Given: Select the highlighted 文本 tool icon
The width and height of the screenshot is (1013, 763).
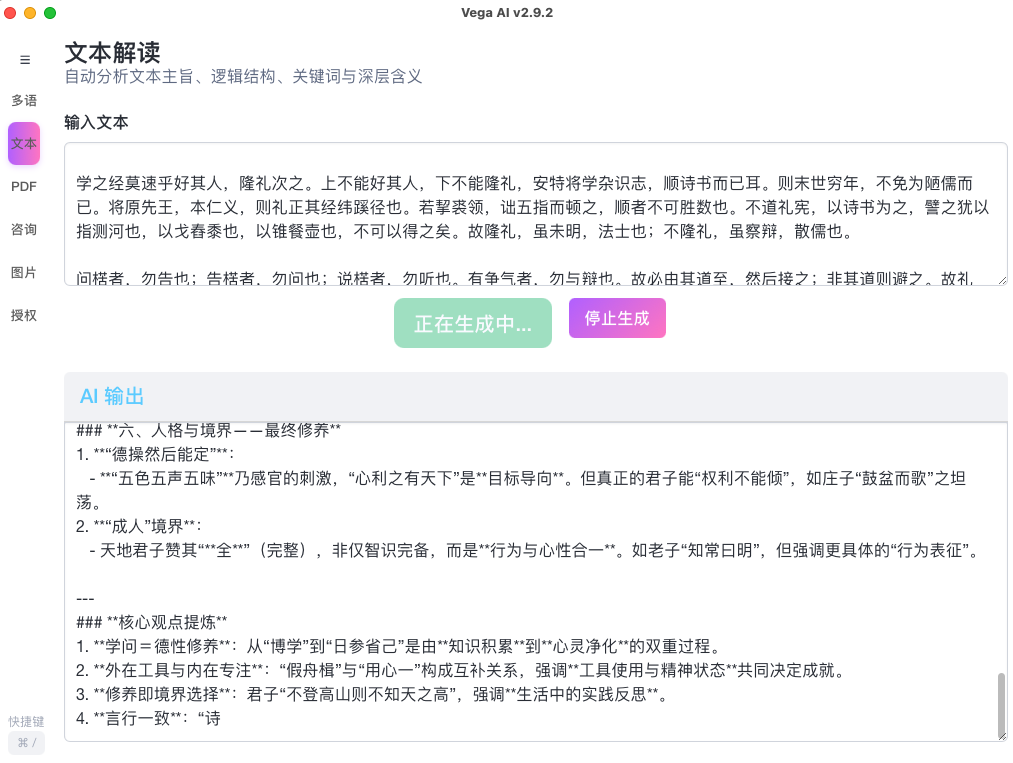Looking at the screenshot, I should coord(24,143).
